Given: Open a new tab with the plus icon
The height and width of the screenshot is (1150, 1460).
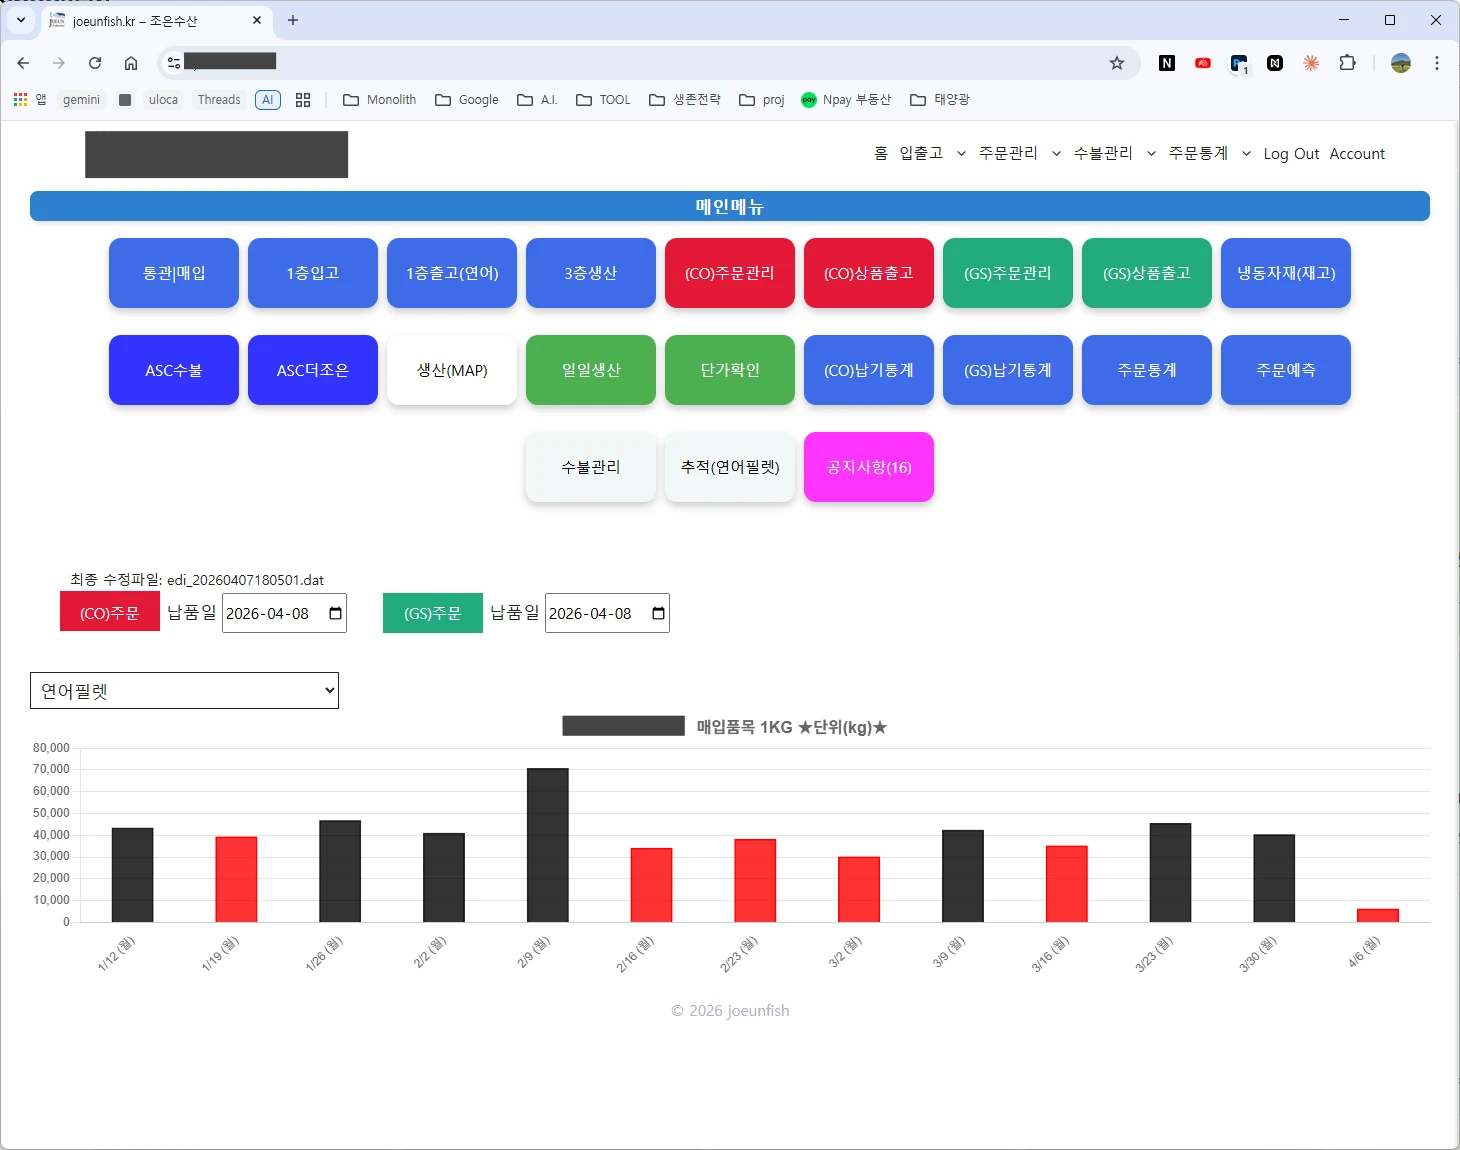Looking at the screenshot, I should (x=293, y=20).
